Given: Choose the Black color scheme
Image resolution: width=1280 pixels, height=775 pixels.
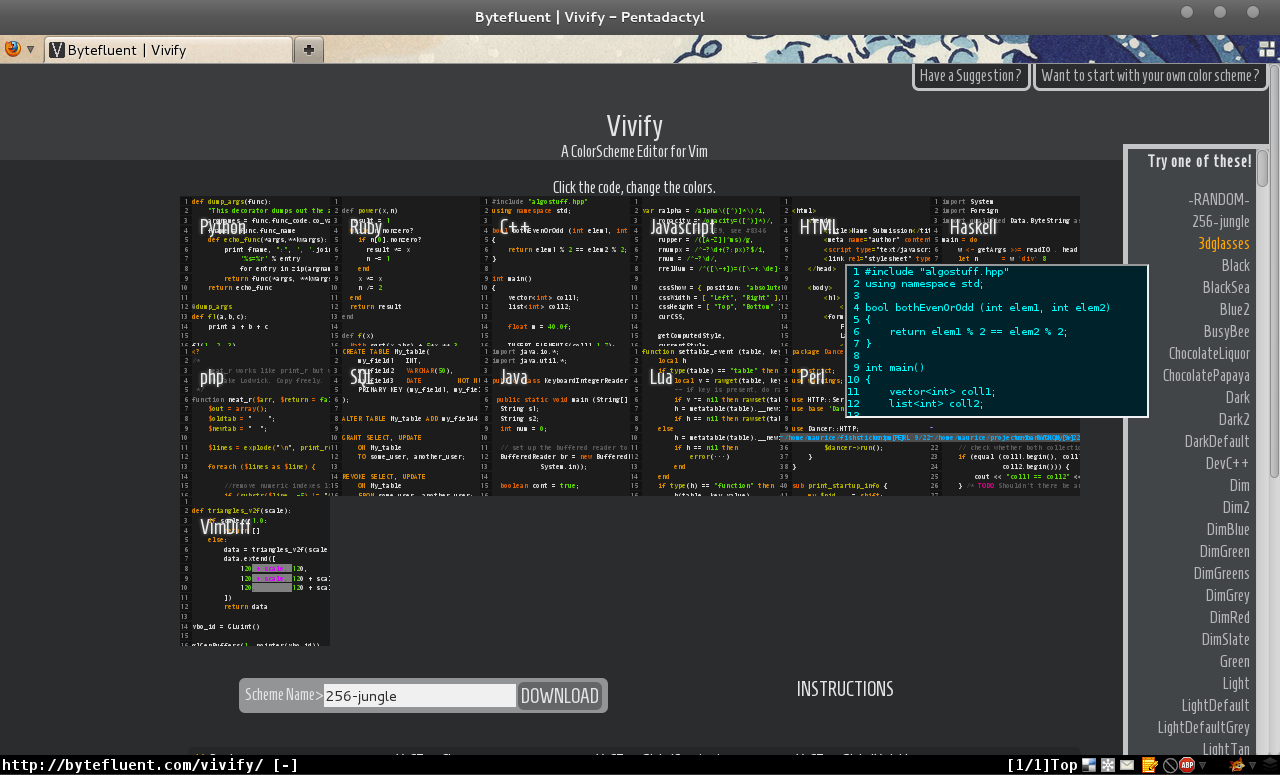Looking at the screenshot, I should click(x=1236, y=266).
